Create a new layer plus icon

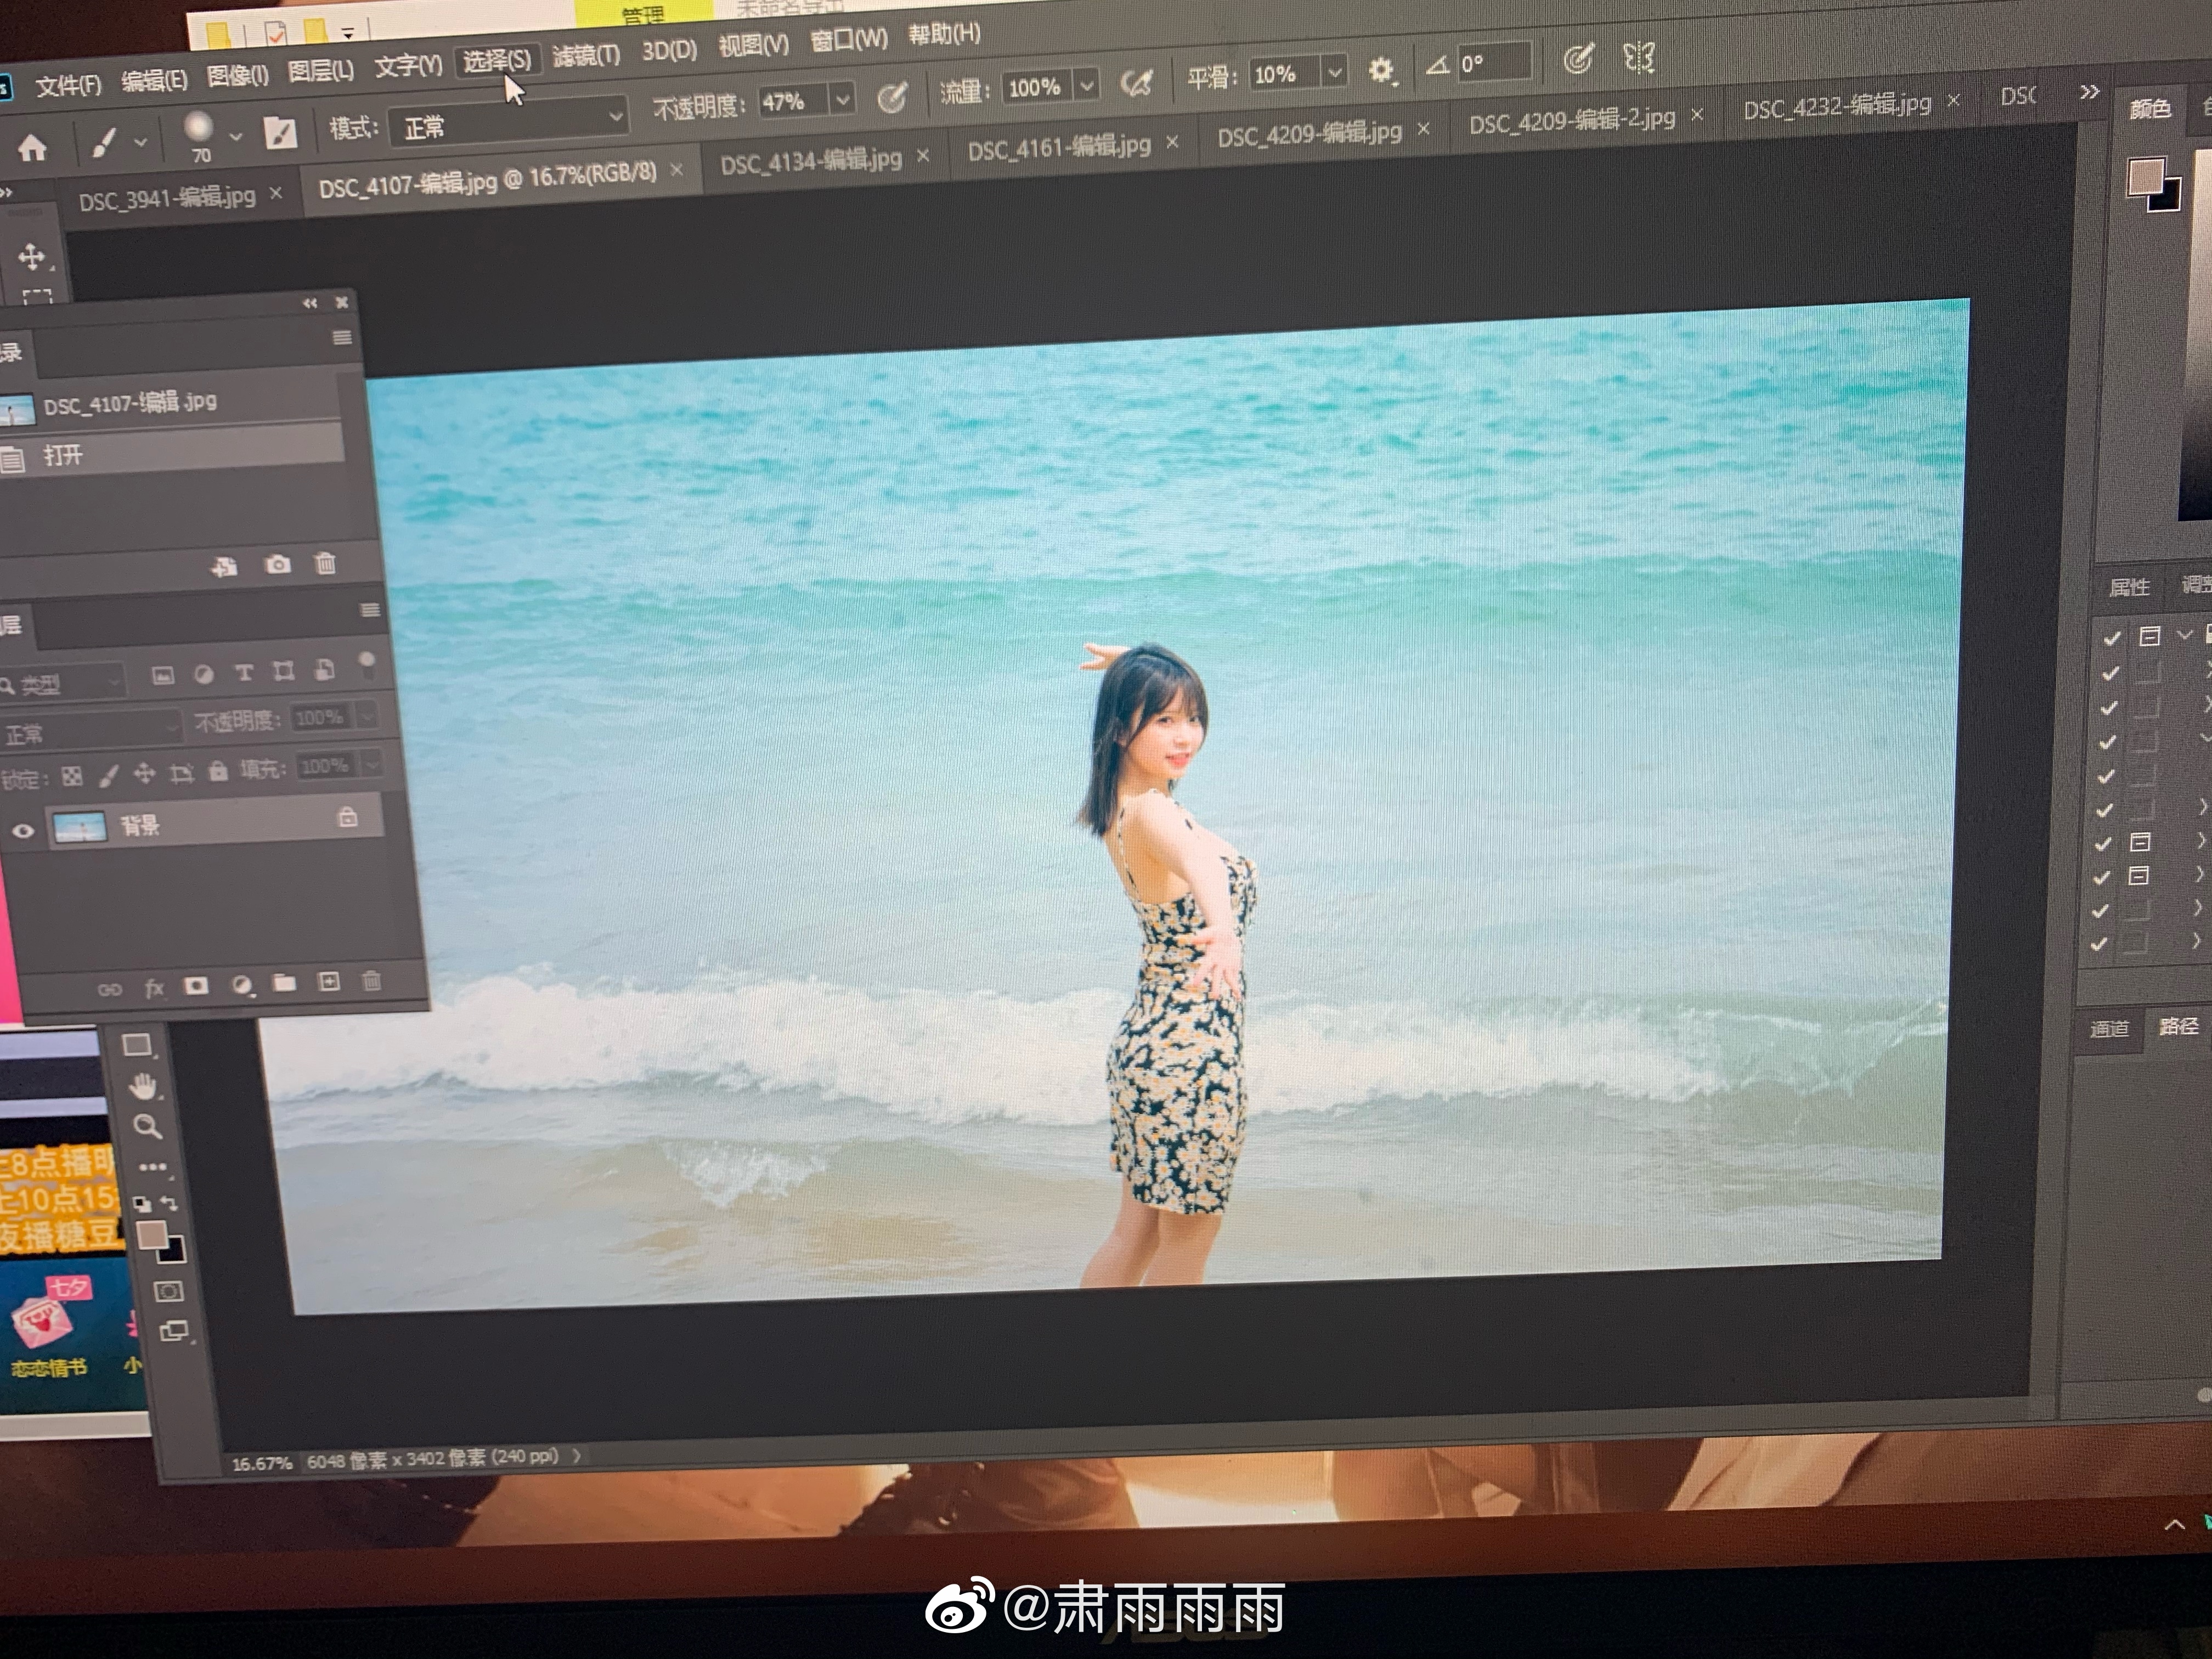coord(329,981)
